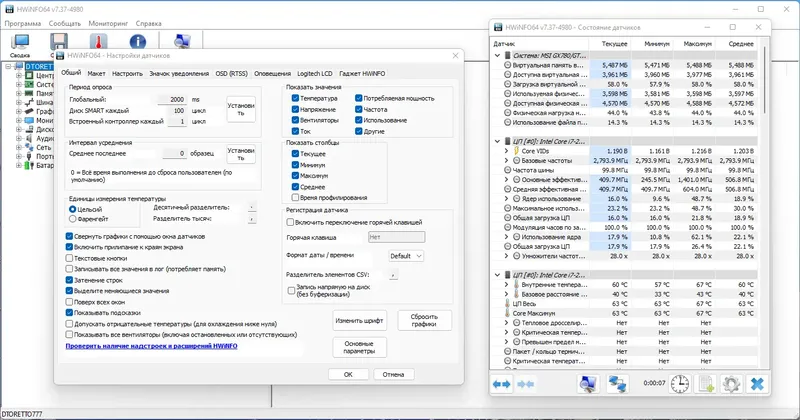The height and width of the screenshot is (420, 800).
Task: Open the Справка menu
Action: [148, 23]
